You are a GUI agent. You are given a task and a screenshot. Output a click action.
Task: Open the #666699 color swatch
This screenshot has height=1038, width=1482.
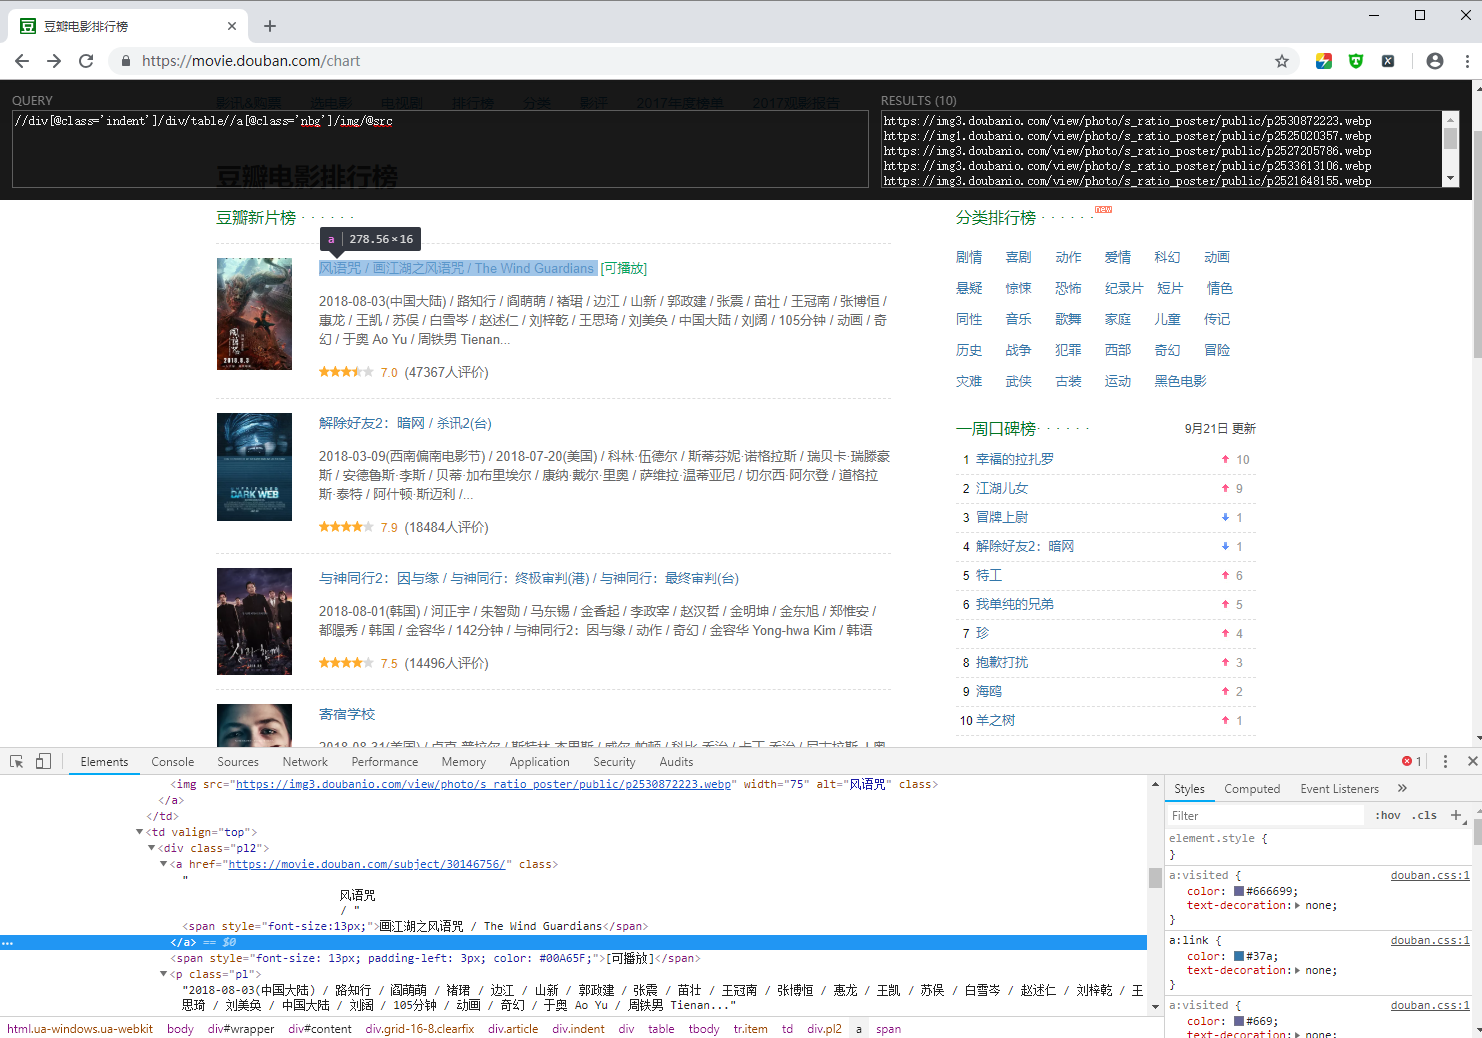(x=1239, y=891)
